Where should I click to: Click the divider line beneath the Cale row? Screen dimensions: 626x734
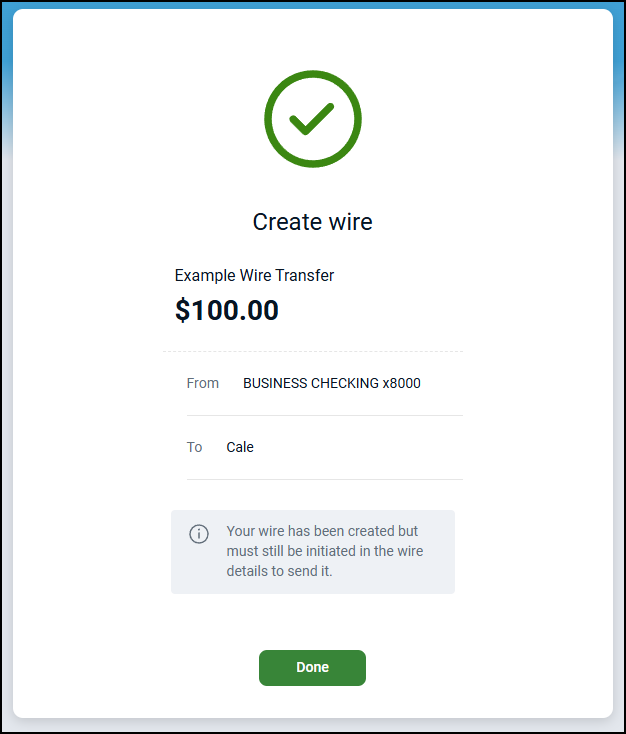[324, 479]
